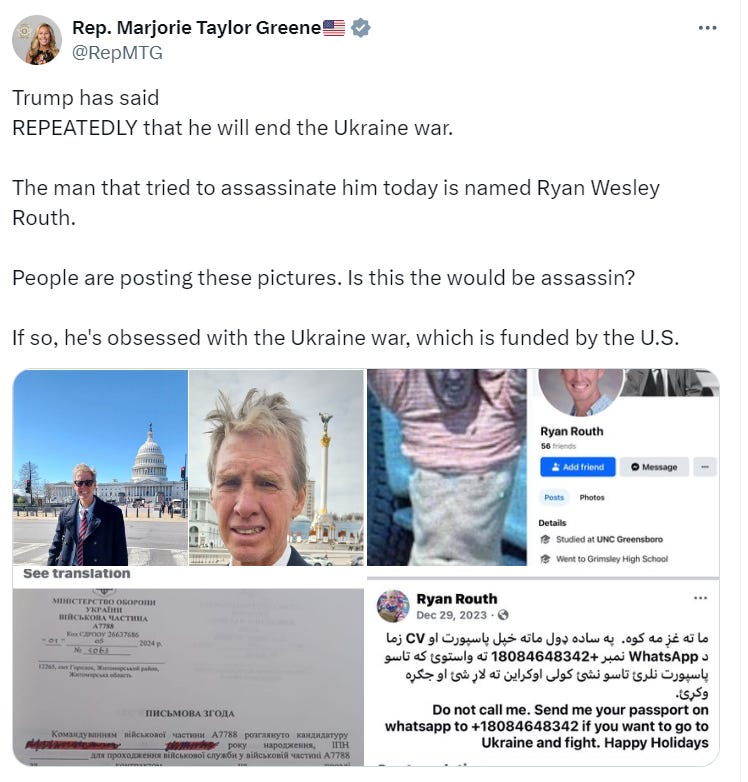Click the blue verified badge icon
748x782 pixels.
click(x=361, y=28)
